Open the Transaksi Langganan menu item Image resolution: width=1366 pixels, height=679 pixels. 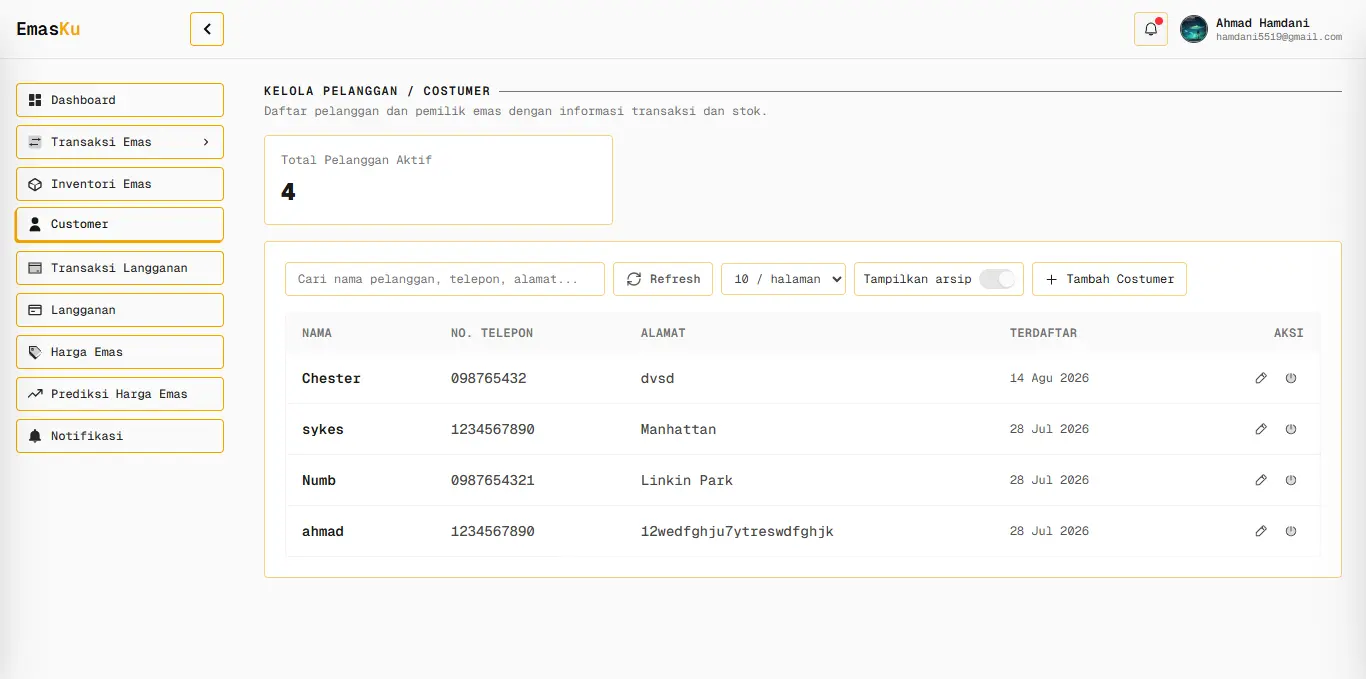120,268
